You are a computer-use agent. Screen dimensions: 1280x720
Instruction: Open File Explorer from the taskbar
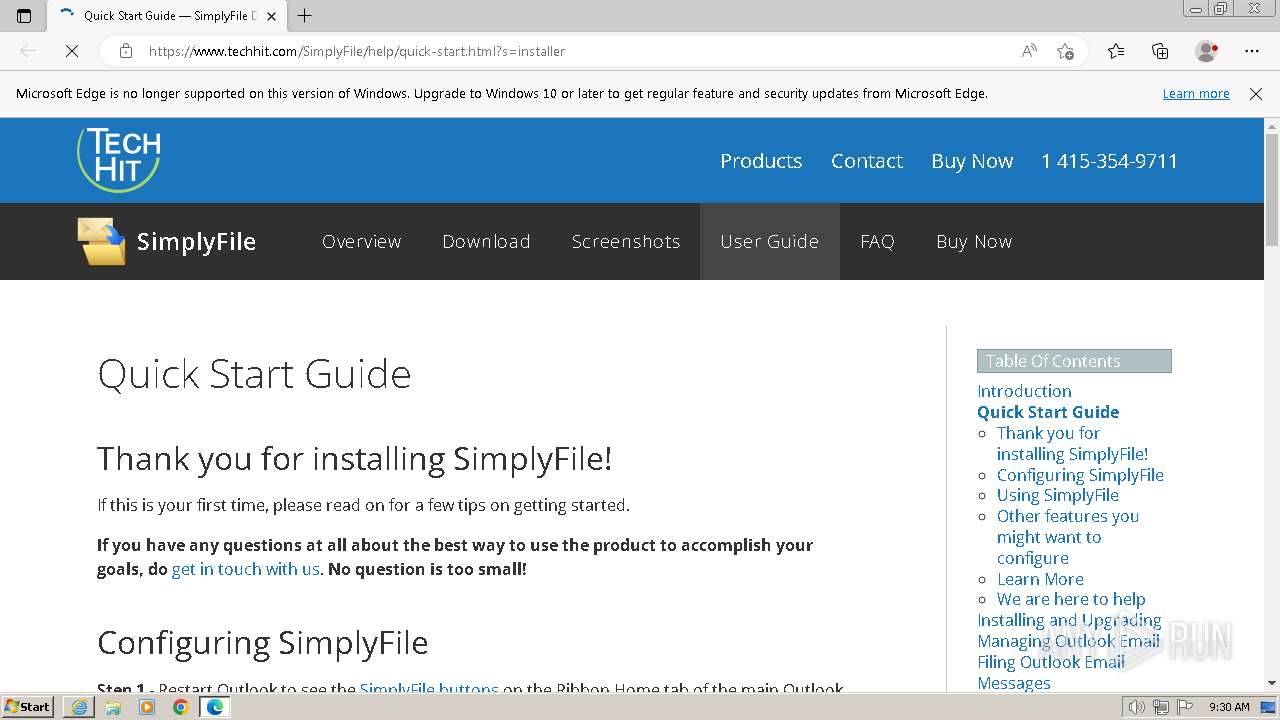113,707
